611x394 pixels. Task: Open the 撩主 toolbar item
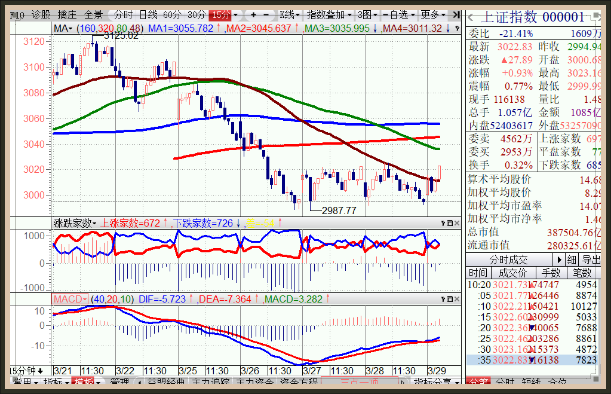coord(67,15)
